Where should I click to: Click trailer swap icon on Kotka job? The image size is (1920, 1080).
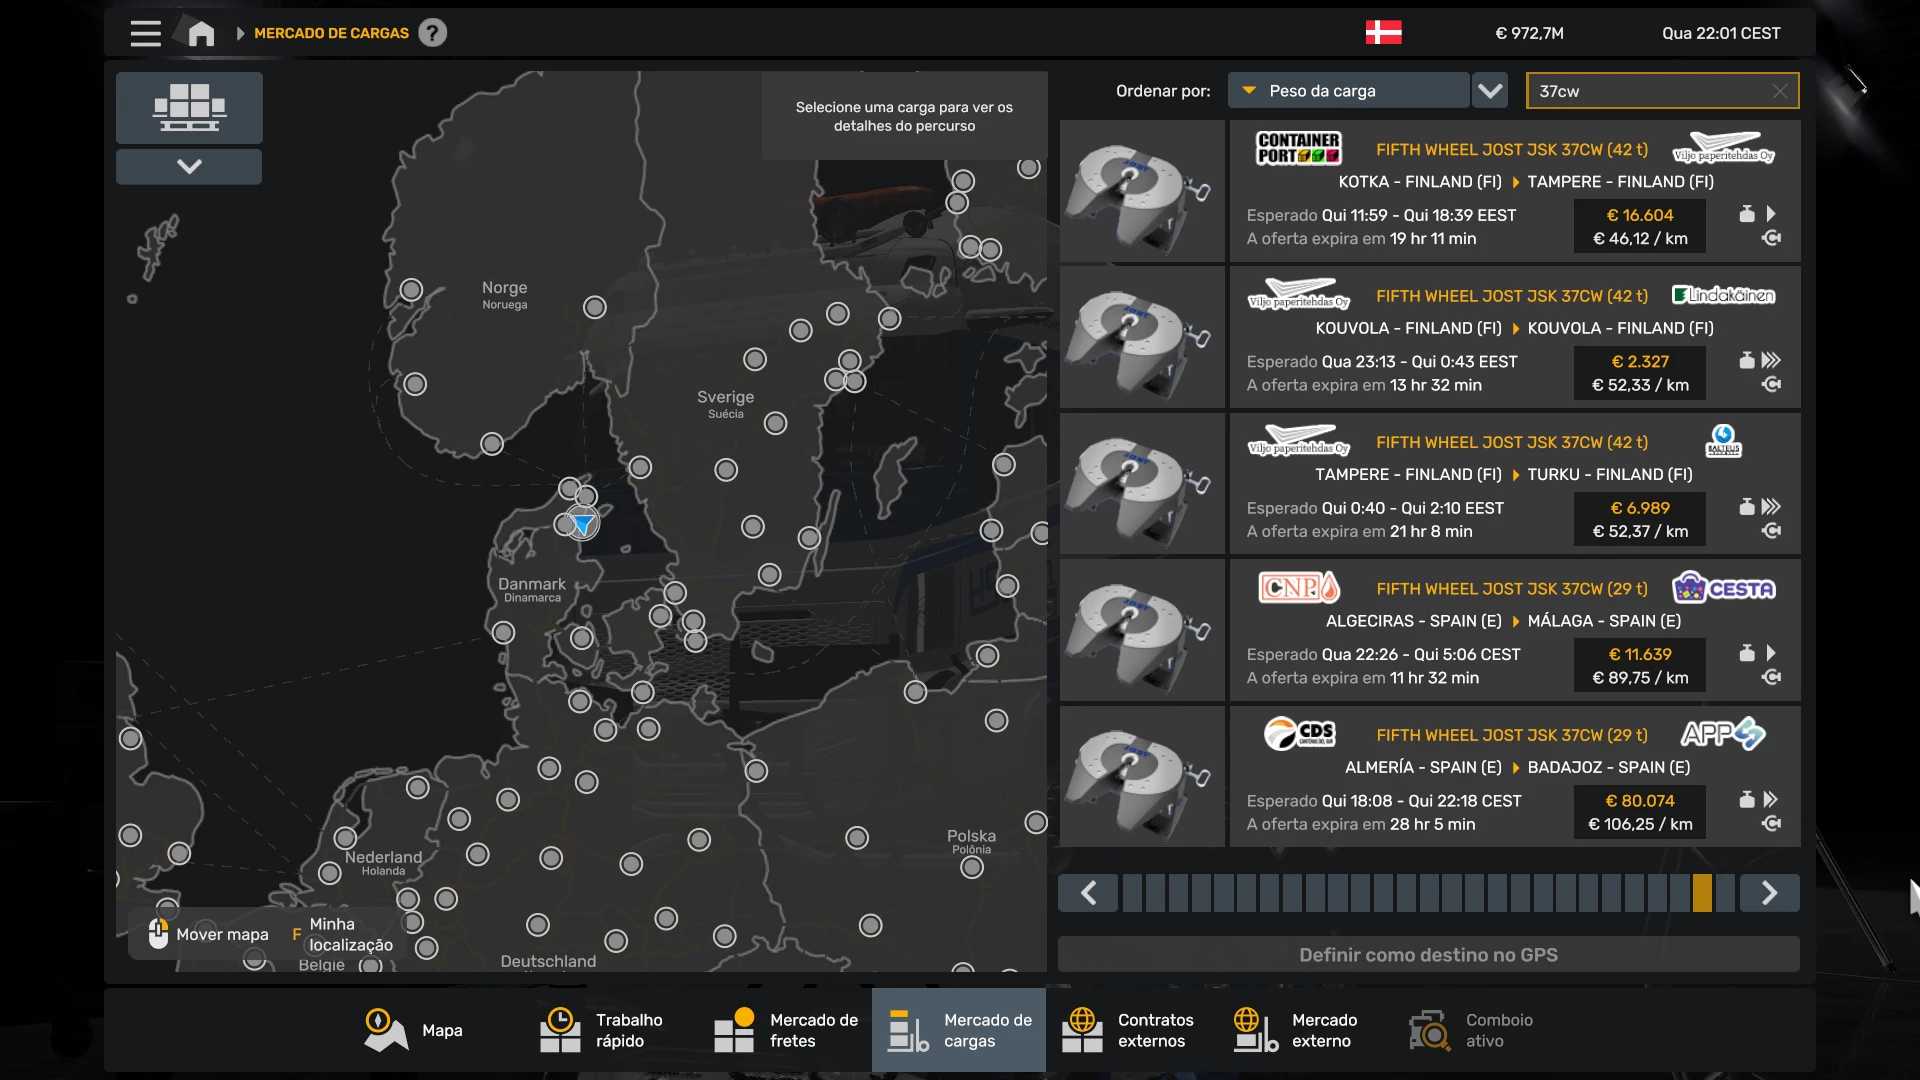click(x=1771, y=238)
